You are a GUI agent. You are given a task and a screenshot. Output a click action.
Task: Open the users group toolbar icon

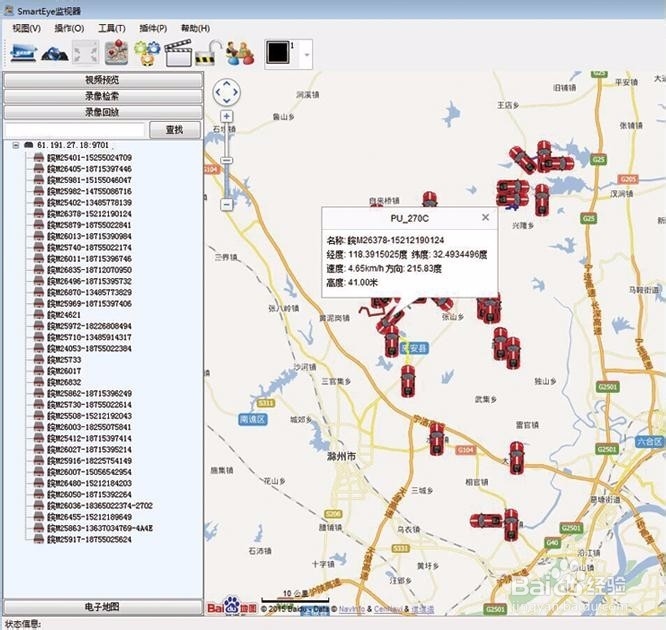(240, 53)
